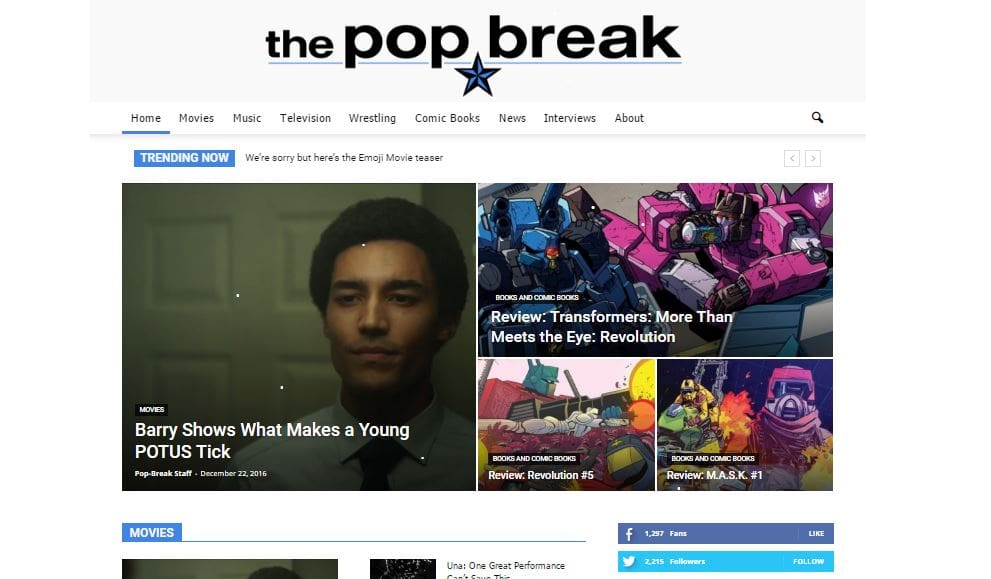This screenshot has height=579, width=991.
Task: Click the Review: Revolution #5 thumbnail
Action: pyautogui.click(x=566, y=425)
